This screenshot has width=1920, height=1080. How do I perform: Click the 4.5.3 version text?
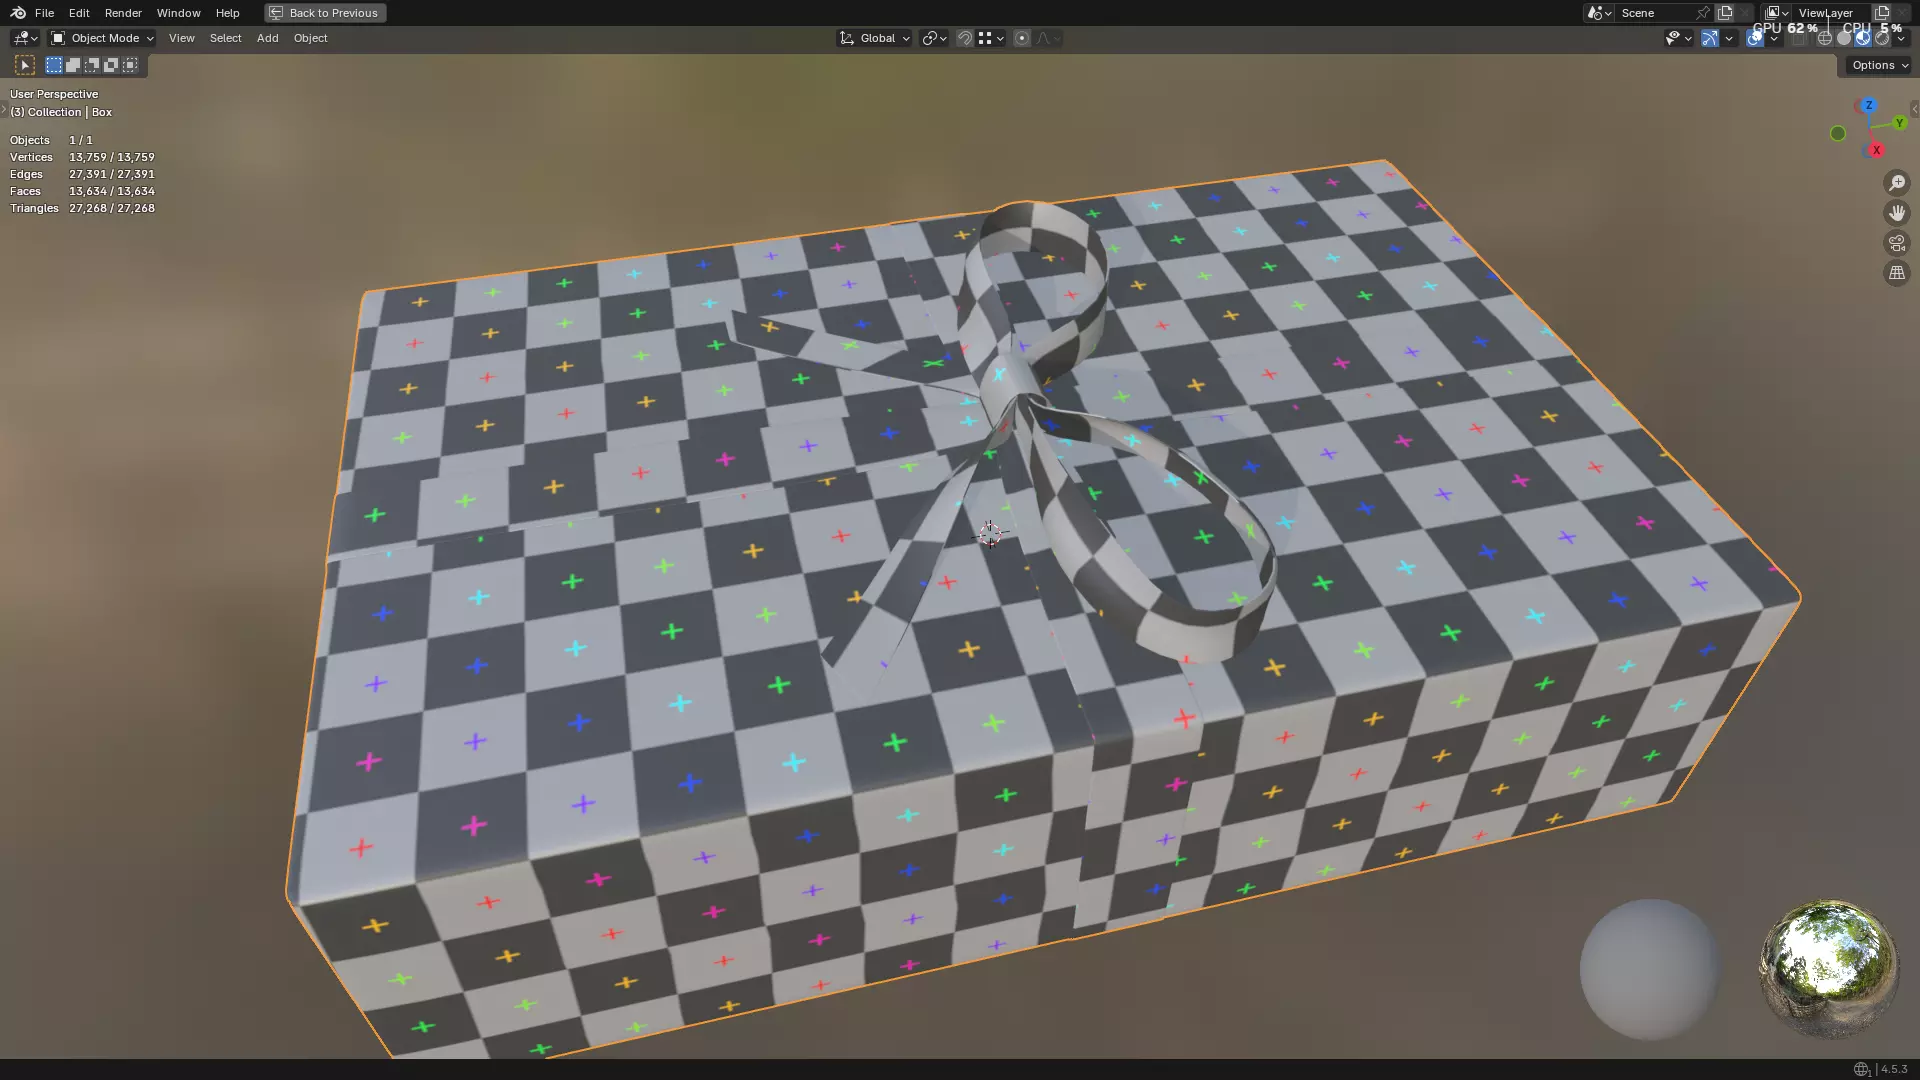[1894, 1069]
